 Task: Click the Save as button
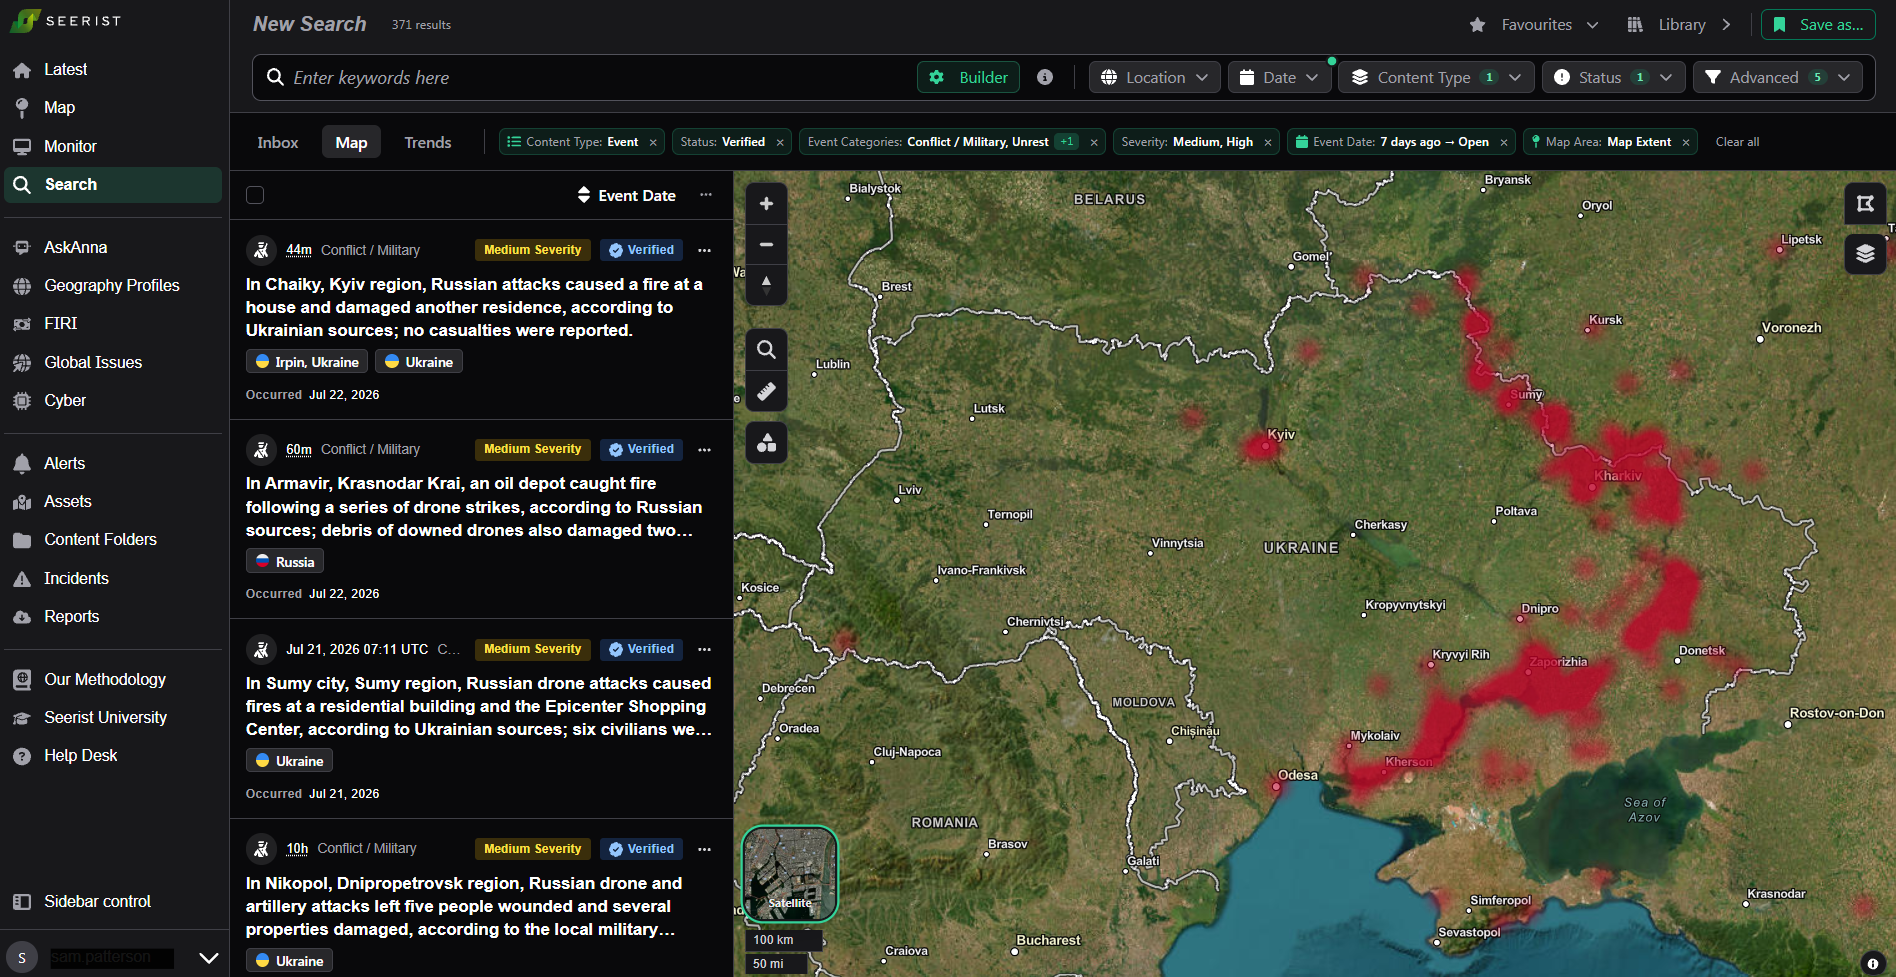[x=1818, y=25]
